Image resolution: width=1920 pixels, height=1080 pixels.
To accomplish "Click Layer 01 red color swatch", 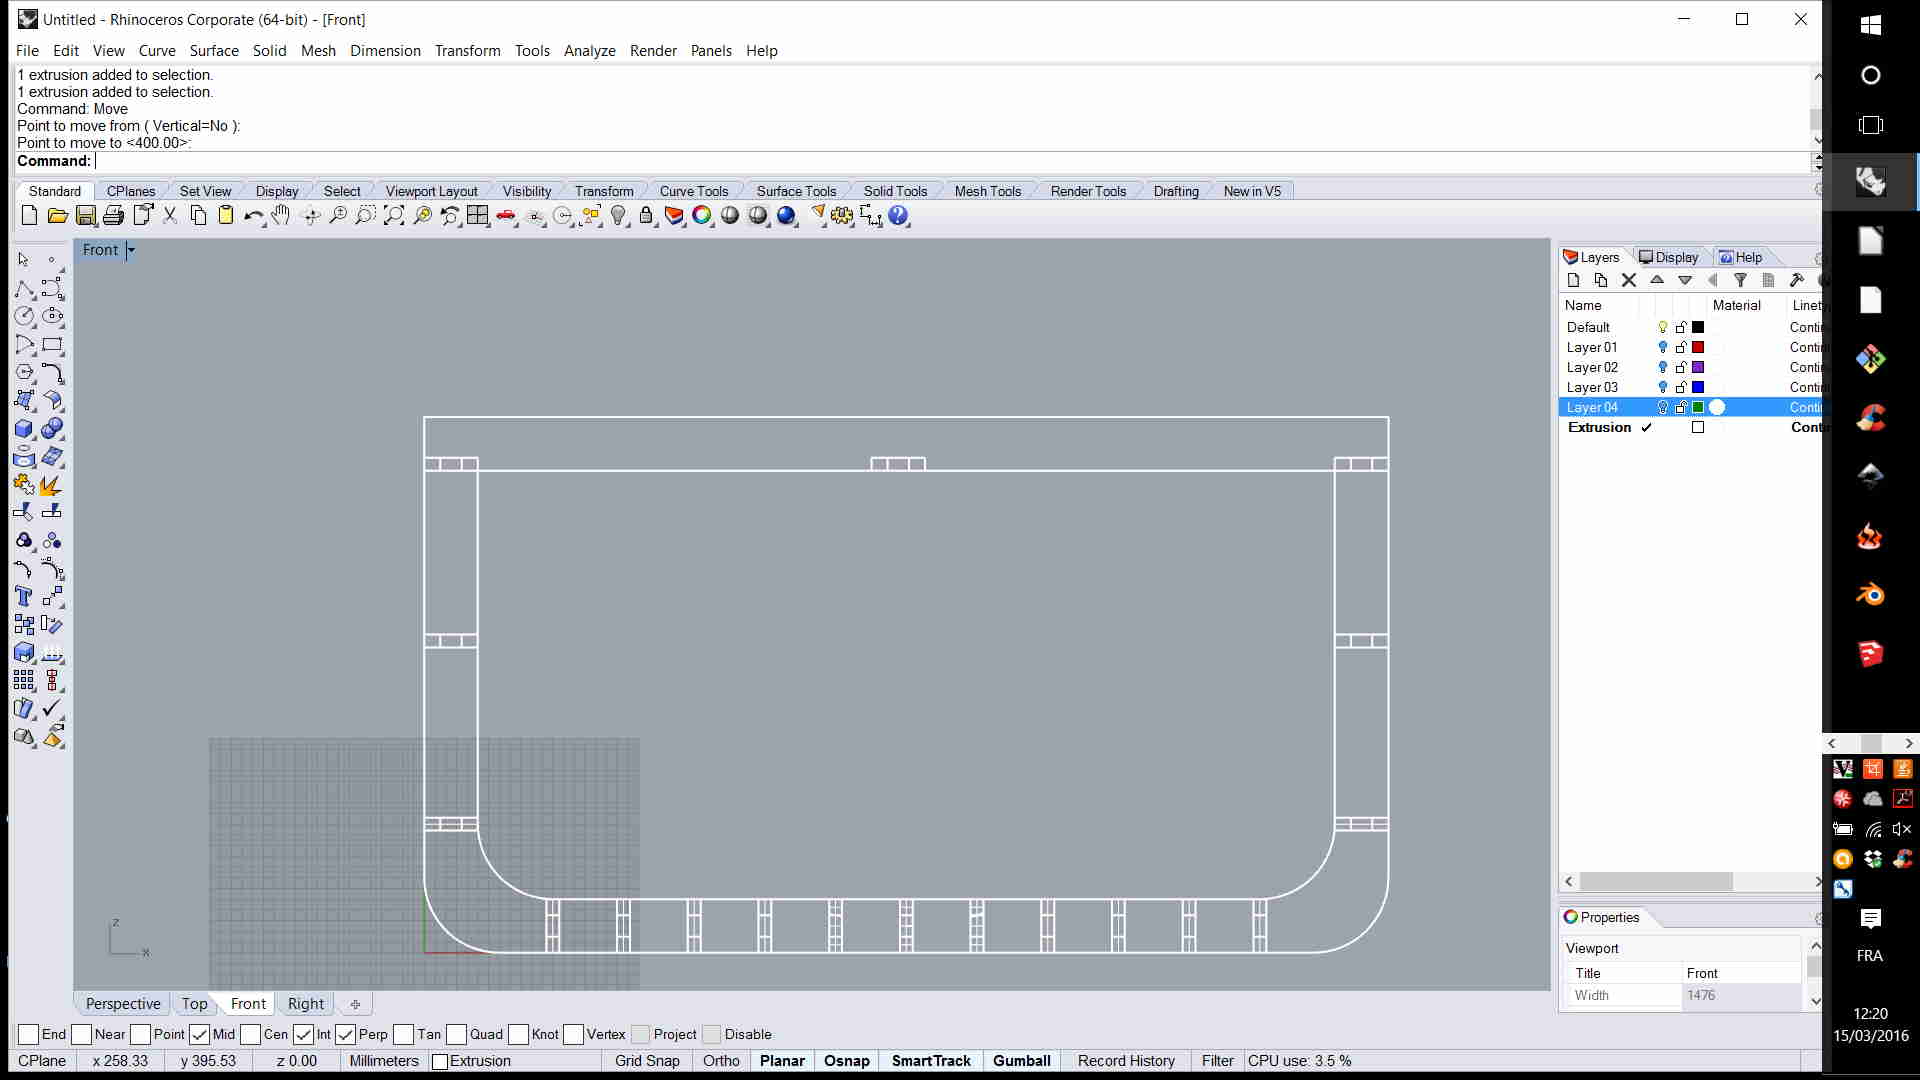I will click(1698, 347).
